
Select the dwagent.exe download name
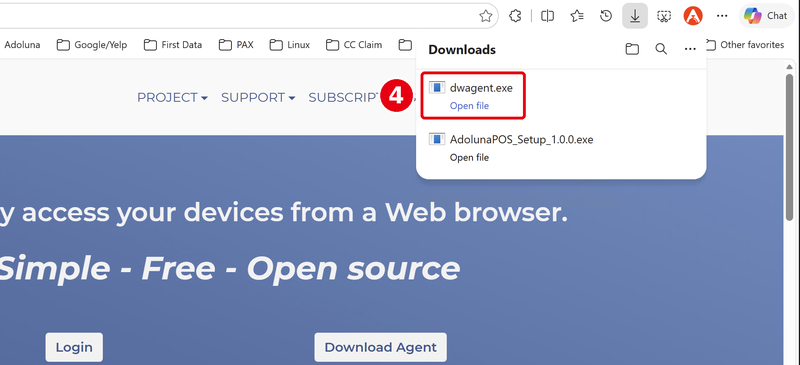(481, 88)
